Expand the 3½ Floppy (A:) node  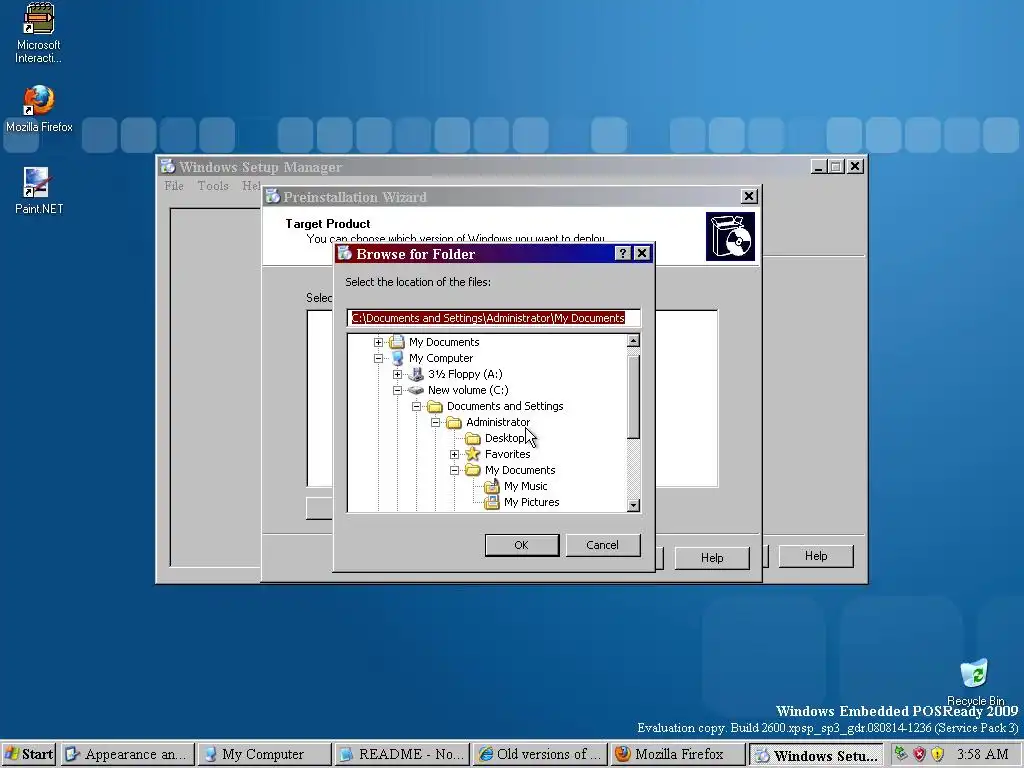coord(397,374)
